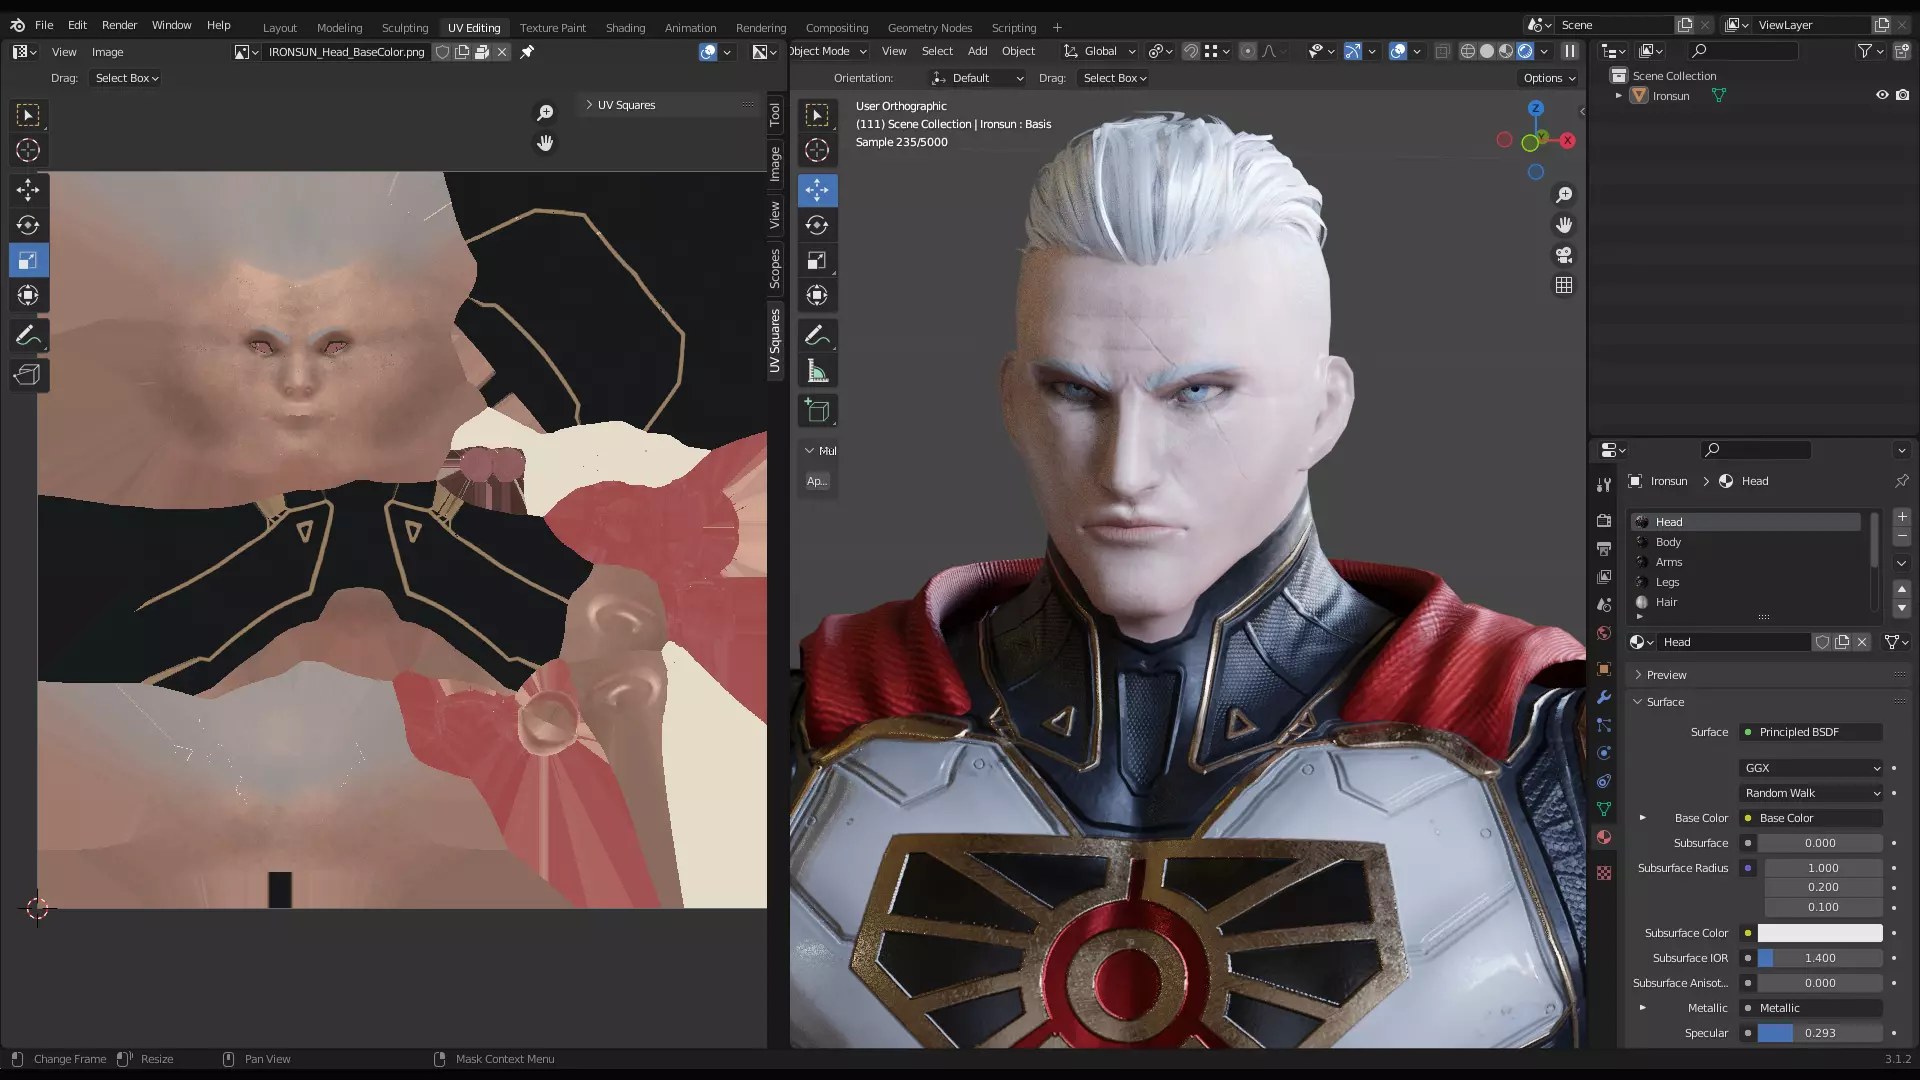Click the Move tool in 3D viewport
Image resolution: width=1920 pixels, height=1080 pixels.
pyautogui.click(x=817, y=190)
